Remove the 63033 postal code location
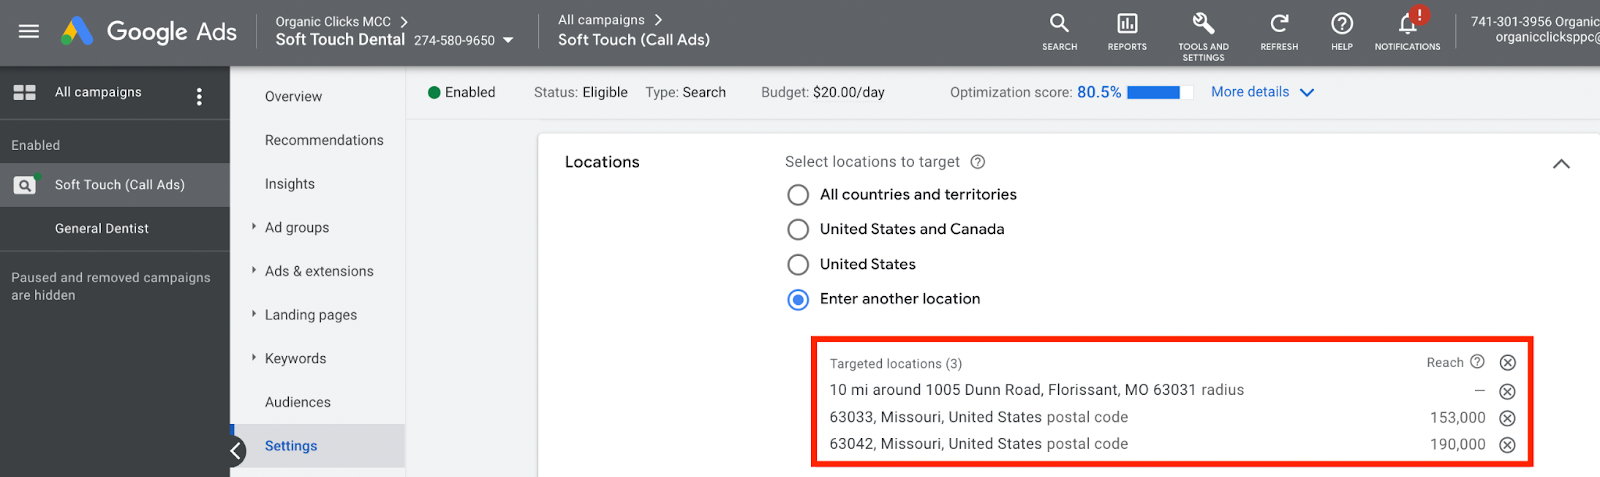The height and width of the screenshot is (477, 1600). (1507, 418)
